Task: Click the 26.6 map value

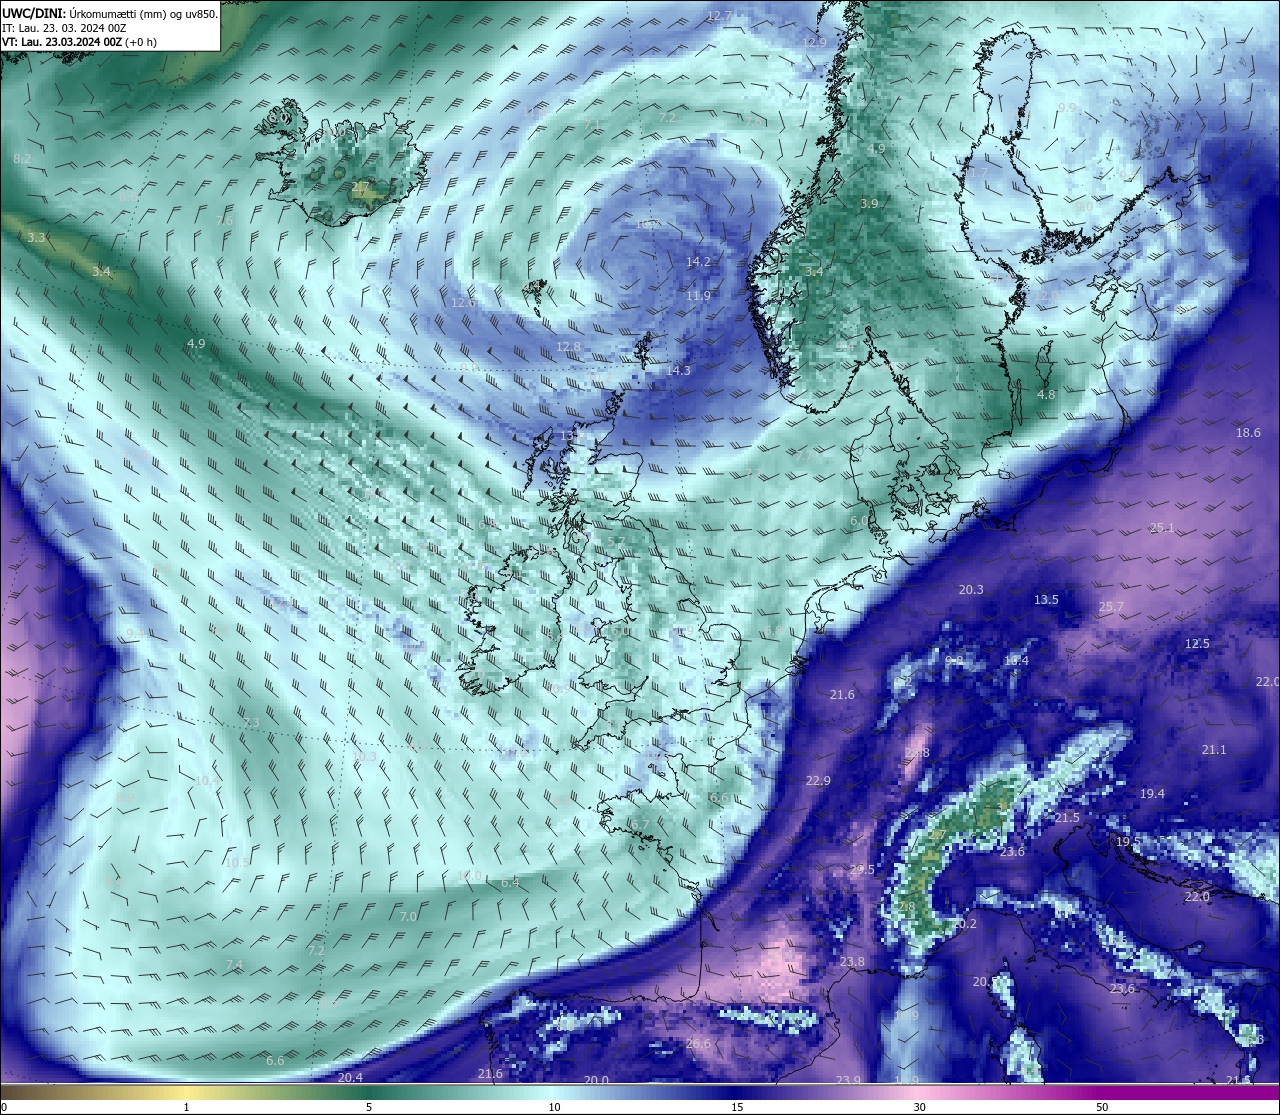Action: 698,1043
